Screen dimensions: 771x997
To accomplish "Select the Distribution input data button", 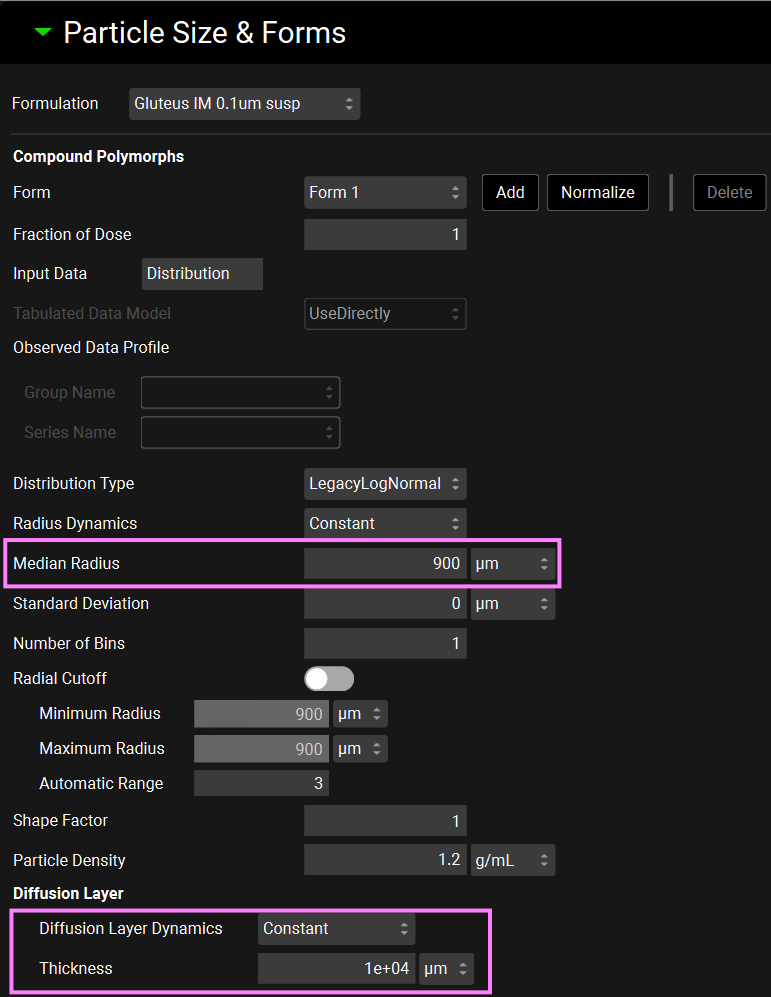I will [202, 274].
